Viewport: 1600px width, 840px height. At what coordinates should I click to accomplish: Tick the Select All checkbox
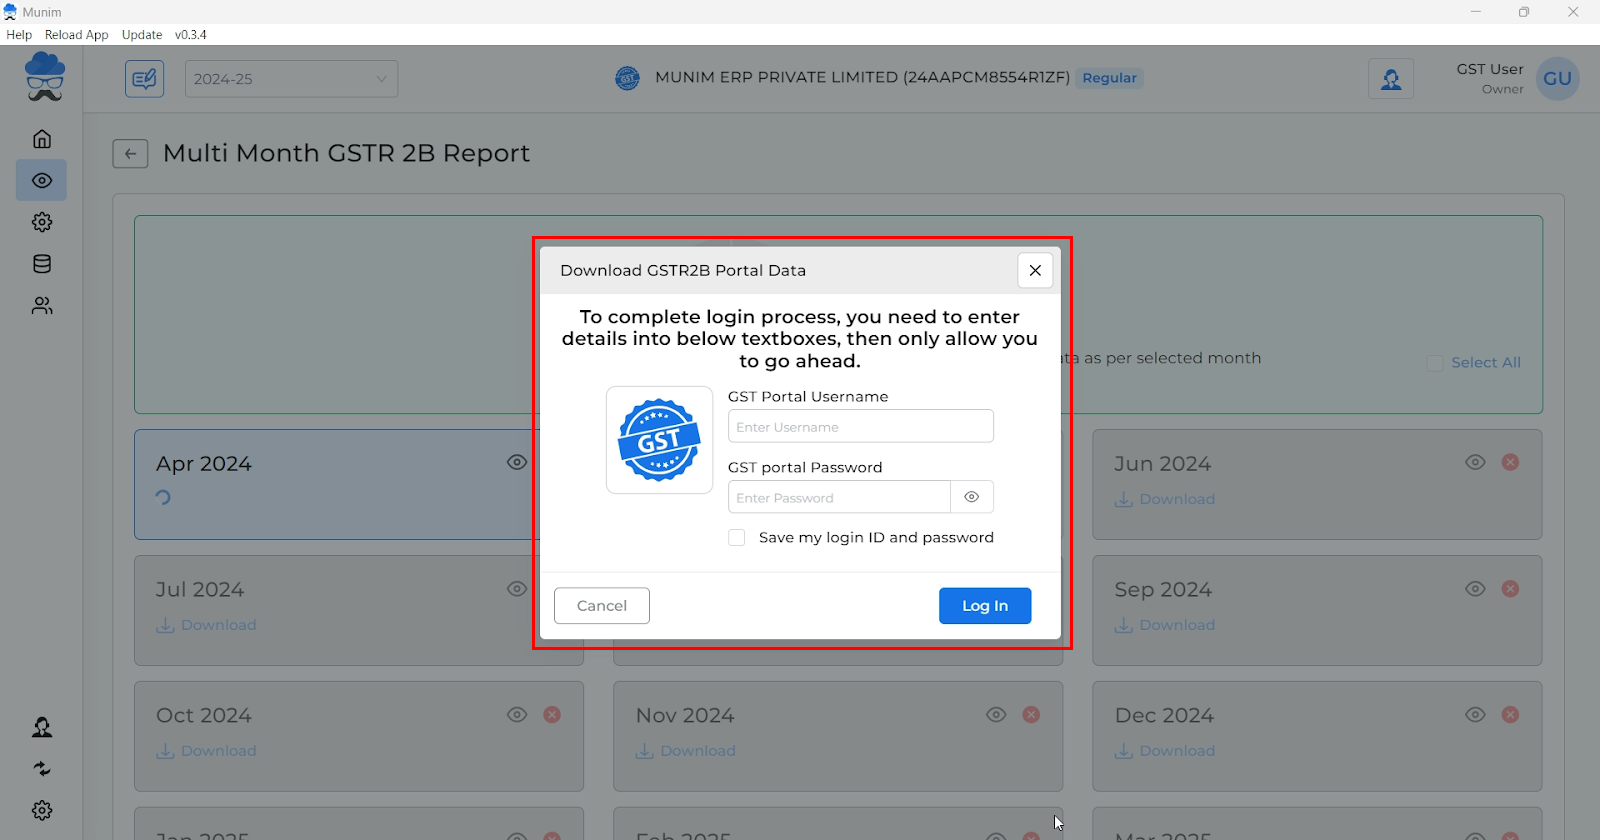pyautogui.click(x=1434, y=363)
